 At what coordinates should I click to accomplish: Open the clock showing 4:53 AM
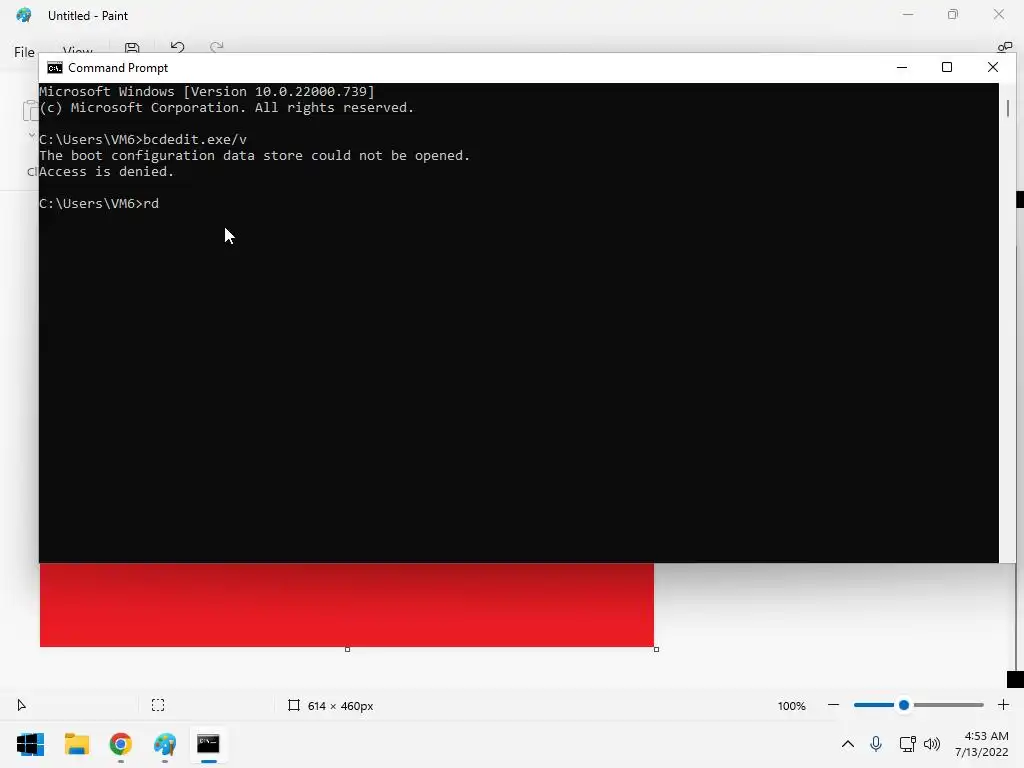pos(982,744)
